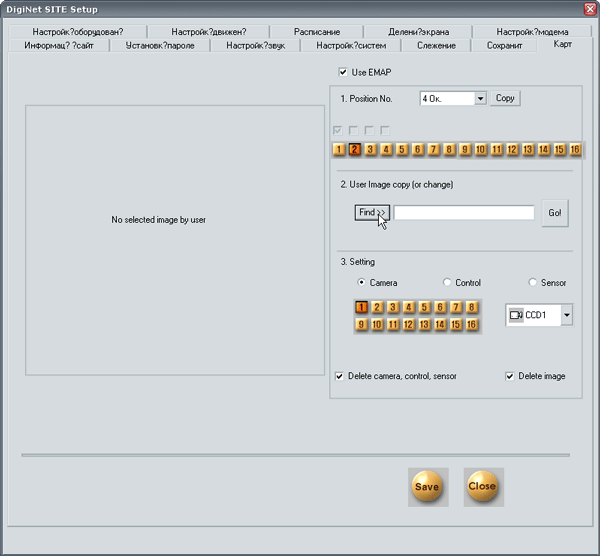Click the empty EMAP image preview area
Image resolution: width=600 pixels, height=556 pixels.
(175, 240)
